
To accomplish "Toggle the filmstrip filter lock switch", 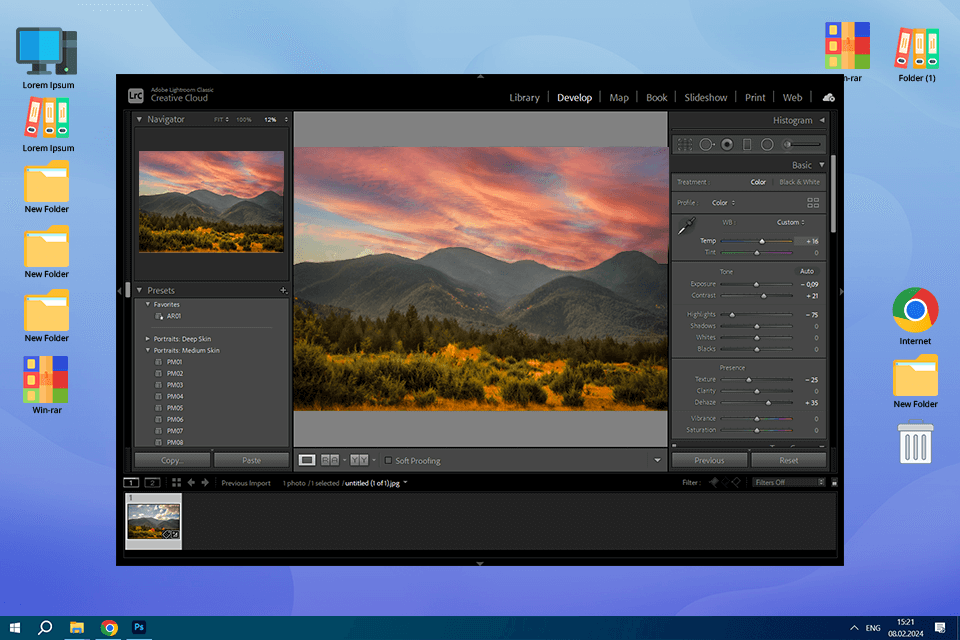I will click(834, 483).
